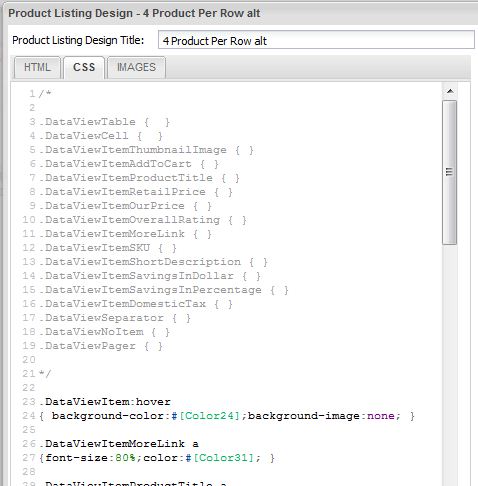This screenshot has width=478, height=486.
Task: Click the Product Listing Design Title field
Action: tap(316, 40)
